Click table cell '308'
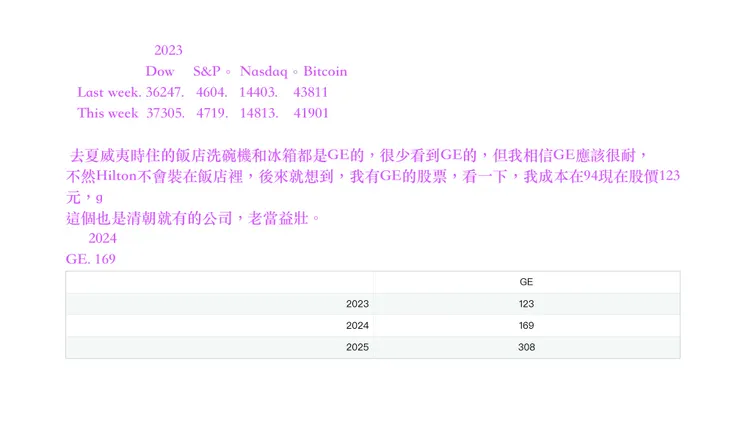Screen dimensions: 740x427 (526, 347)
